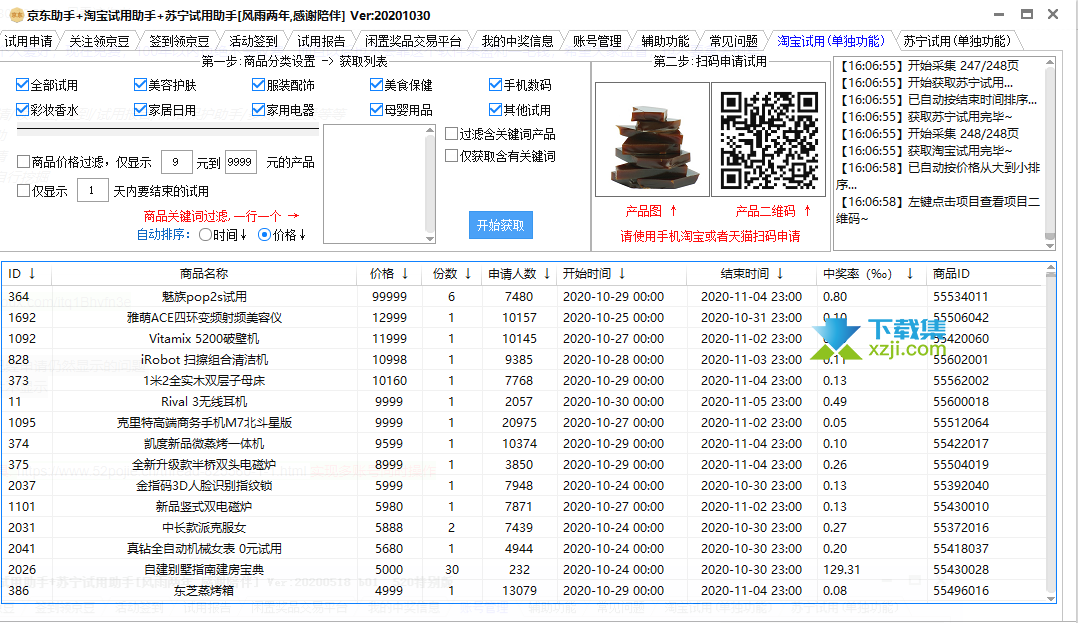Open 闲置奖品交易平台 tab

tap(412, 41)
